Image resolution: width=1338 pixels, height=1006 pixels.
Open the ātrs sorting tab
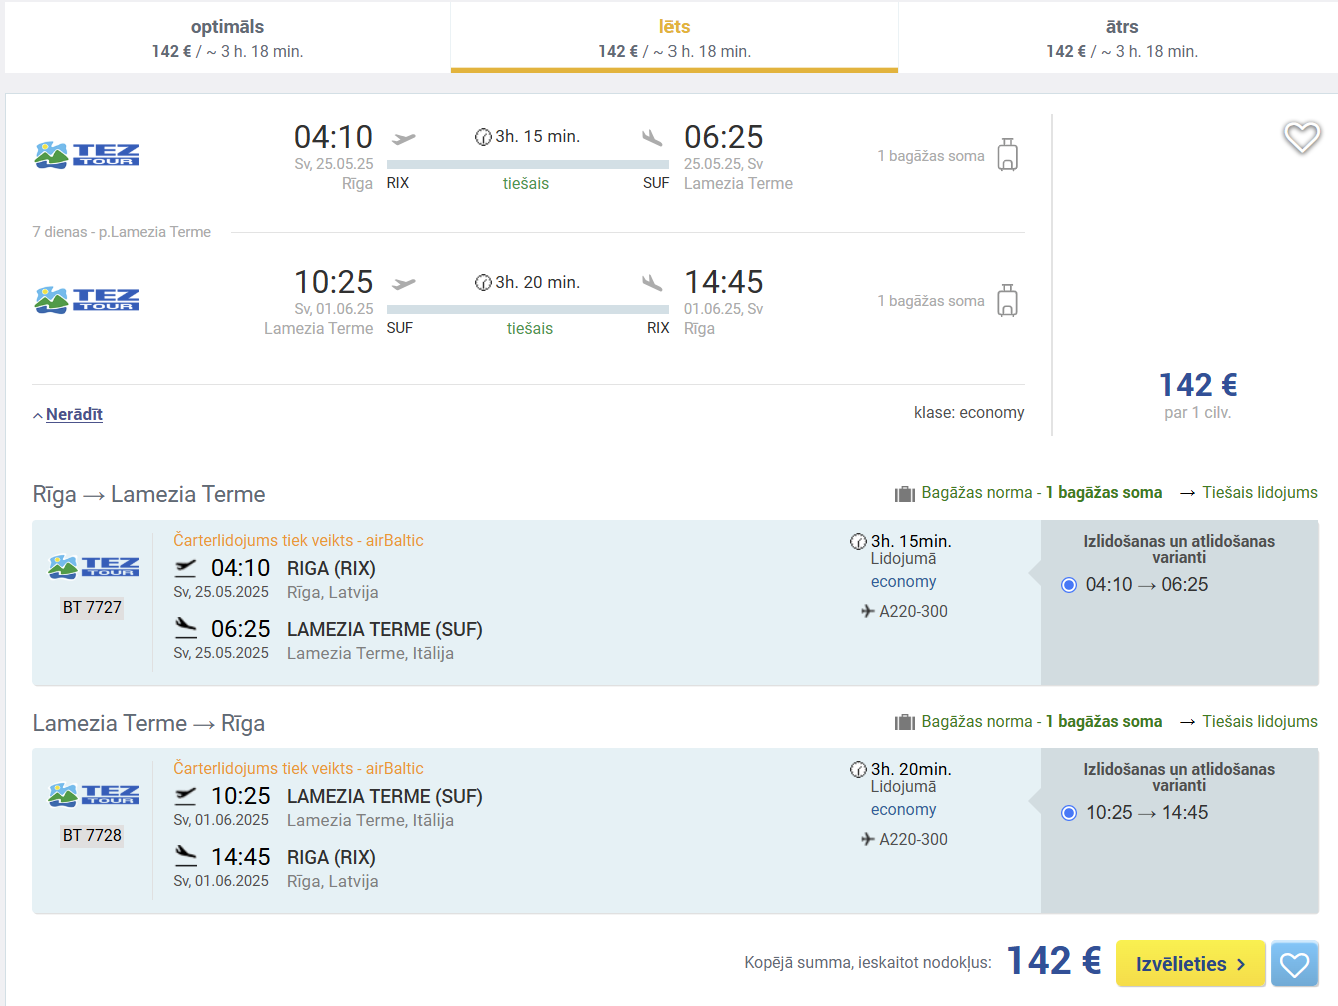point(1121,38)
